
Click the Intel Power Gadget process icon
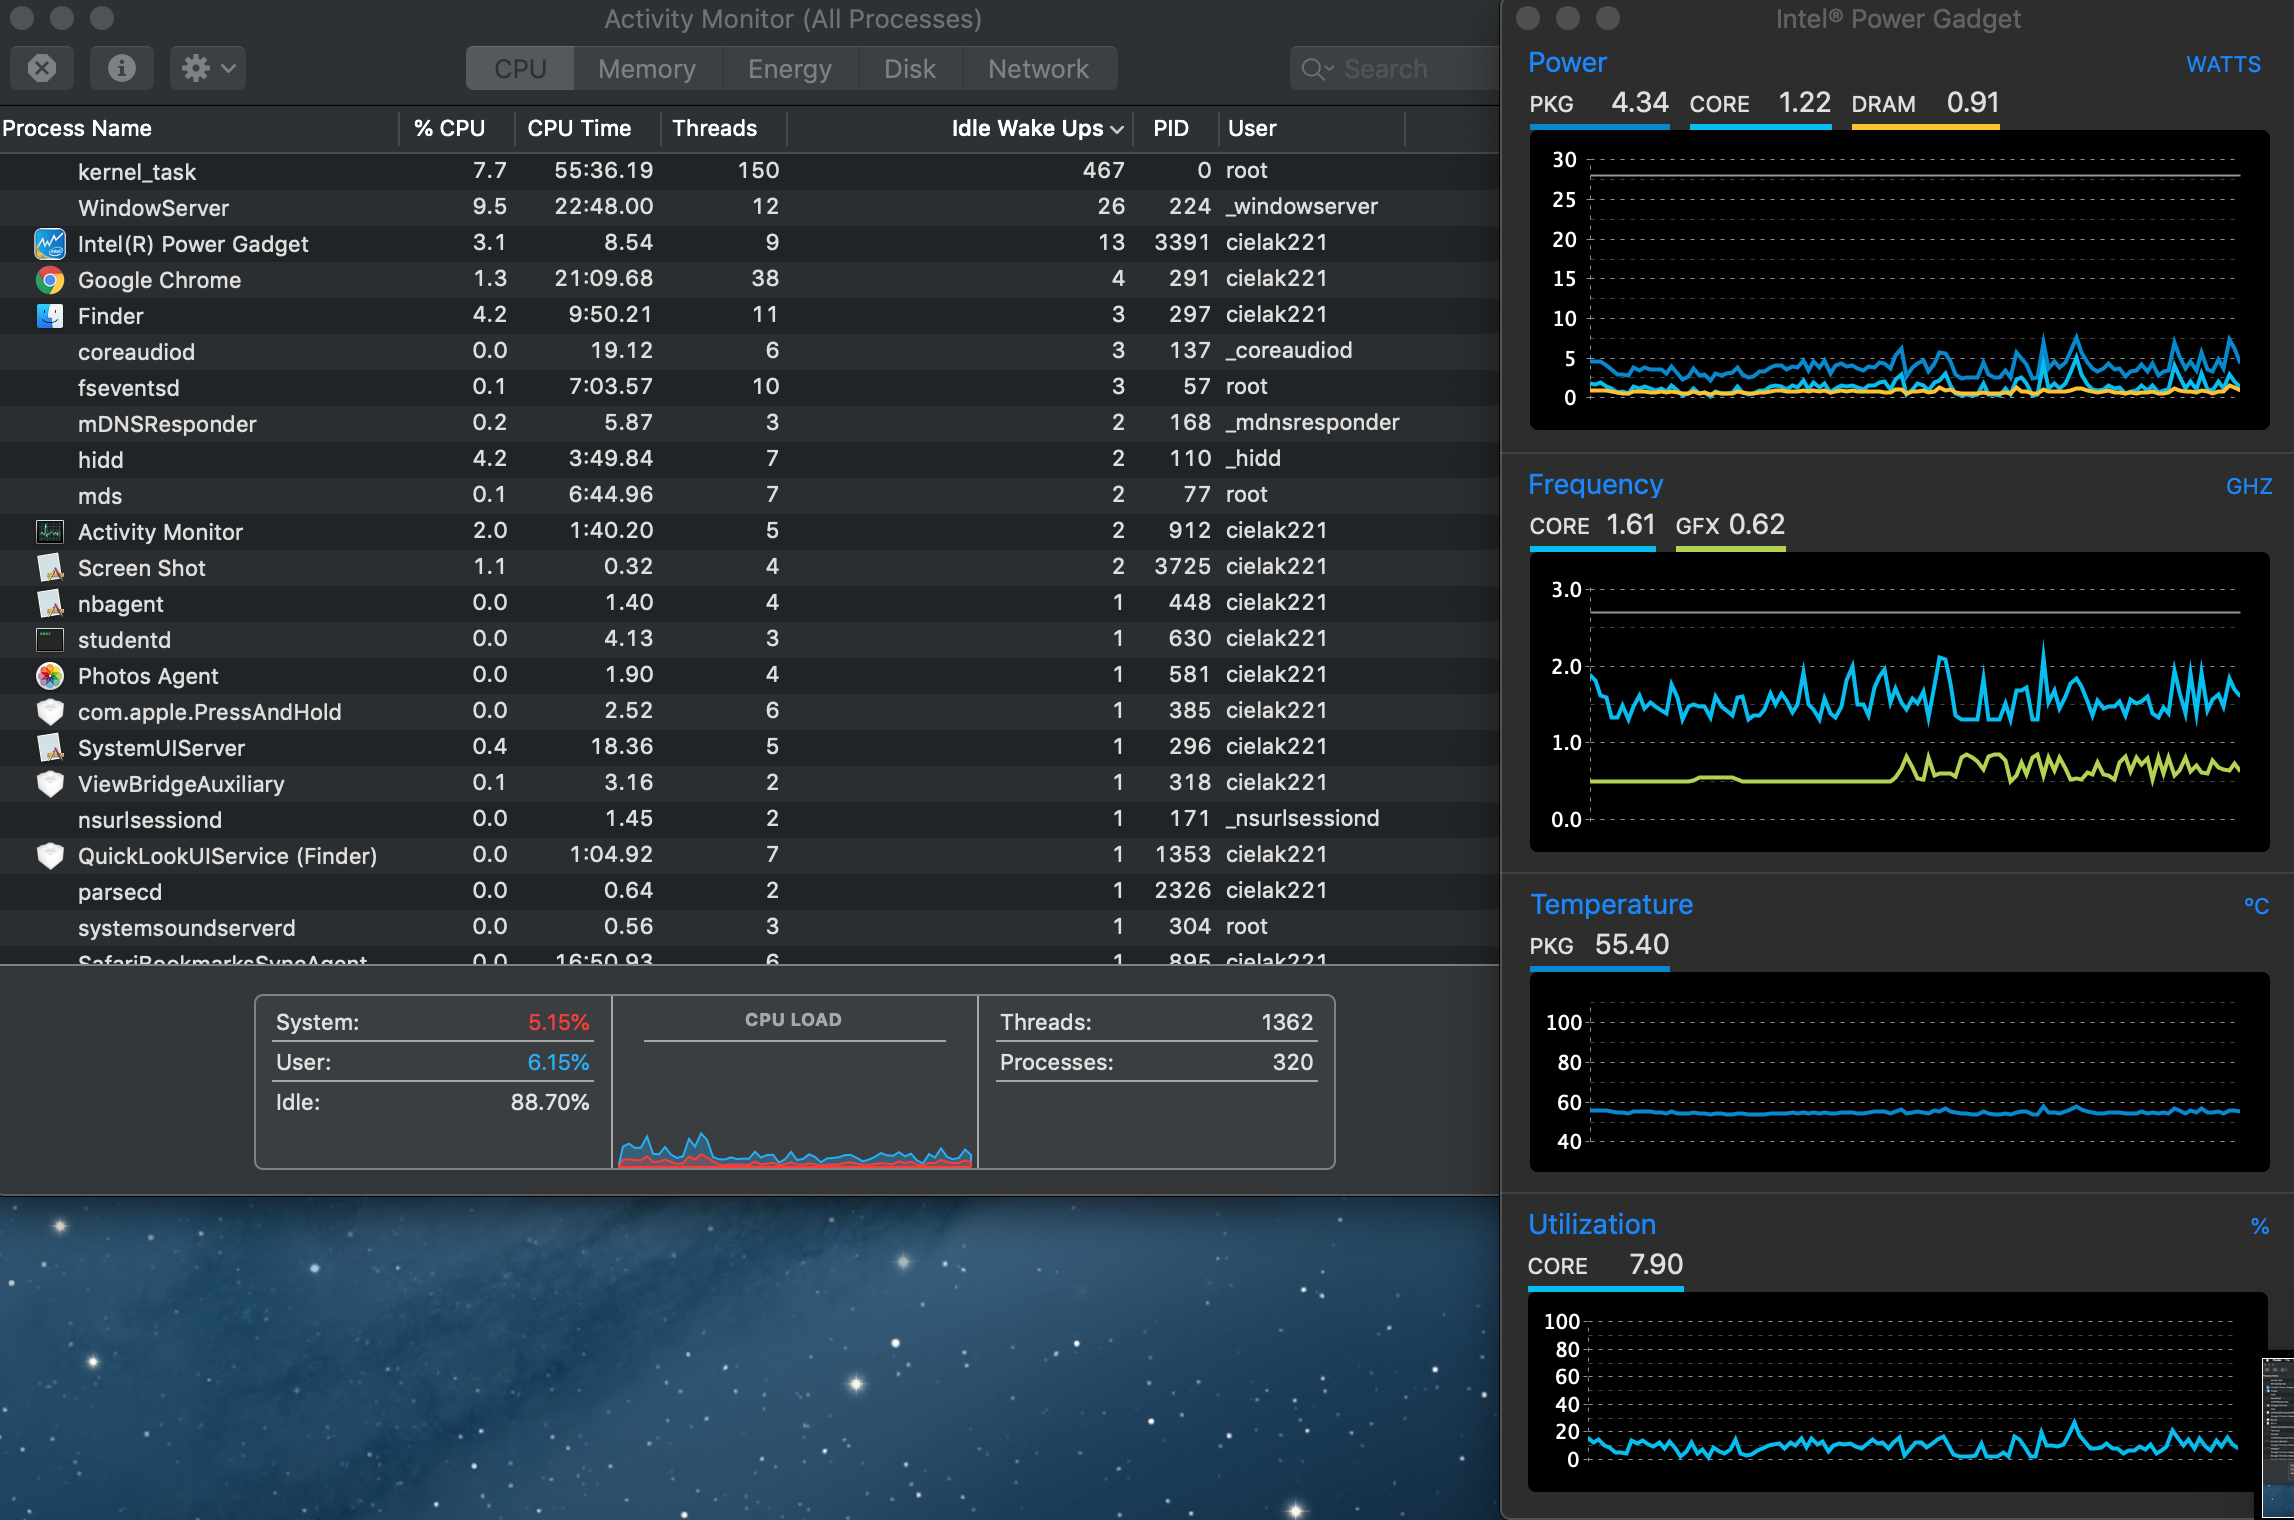[x=50, y=244]
